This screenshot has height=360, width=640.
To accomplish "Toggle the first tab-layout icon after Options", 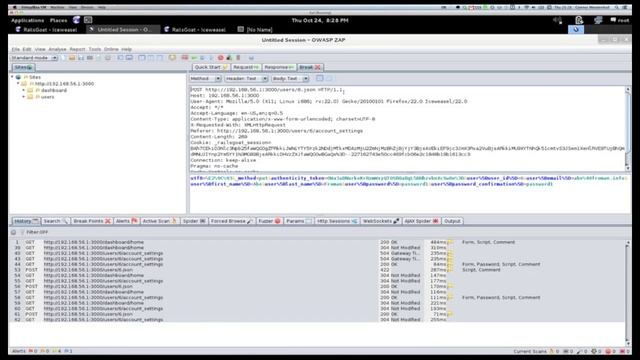I will coord(120,58).
